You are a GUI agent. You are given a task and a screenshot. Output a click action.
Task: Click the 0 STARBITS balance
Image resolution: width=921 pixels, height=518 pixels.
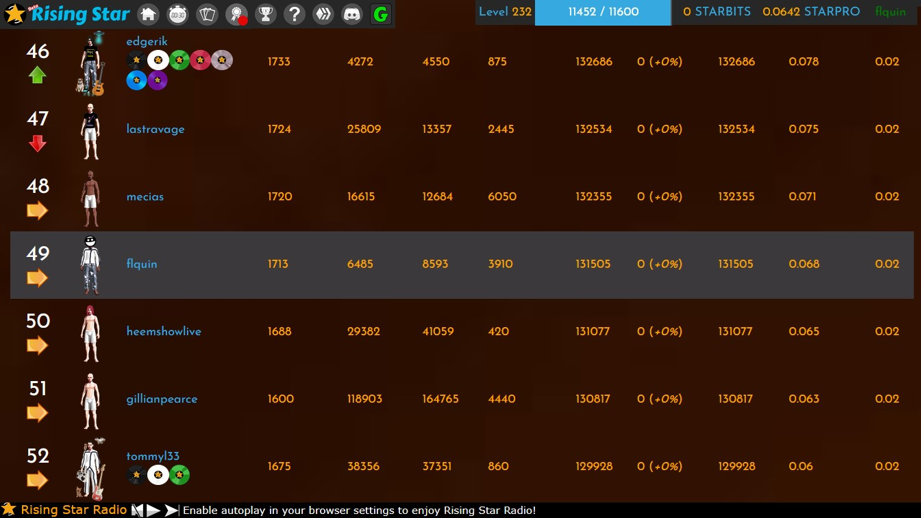tap(717, 12)
